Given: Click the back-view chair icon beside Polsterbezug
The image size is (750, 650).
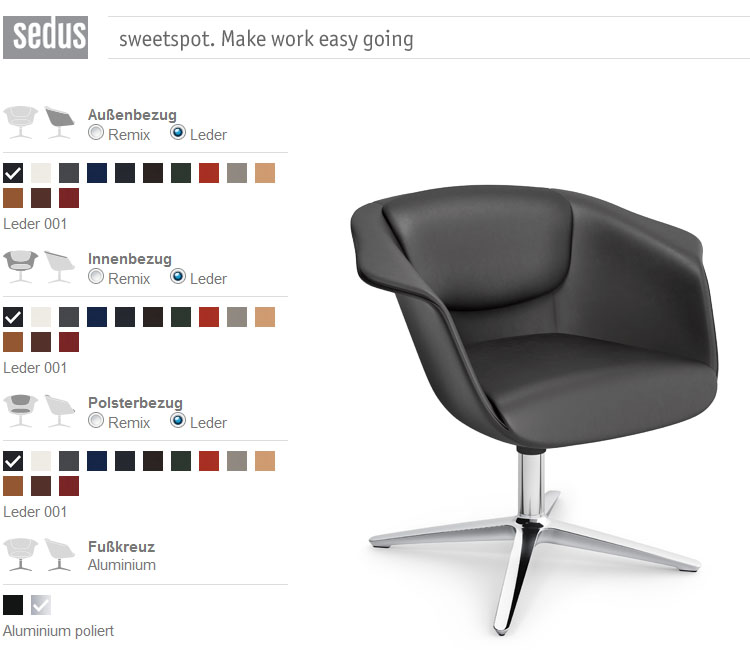Looking at the screenshot, I should click(60, 410).
